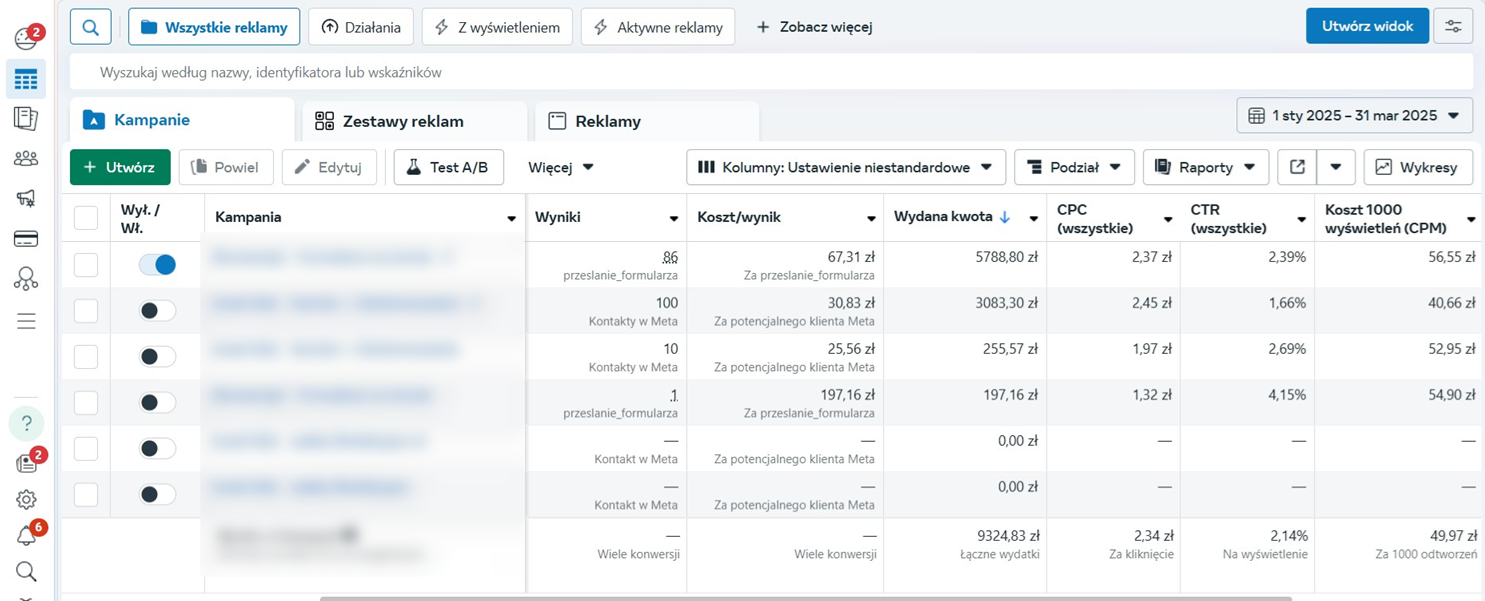Open the Events Manager icon in the sidebar
Screen dimensions: 1485x601
[26, 279]
